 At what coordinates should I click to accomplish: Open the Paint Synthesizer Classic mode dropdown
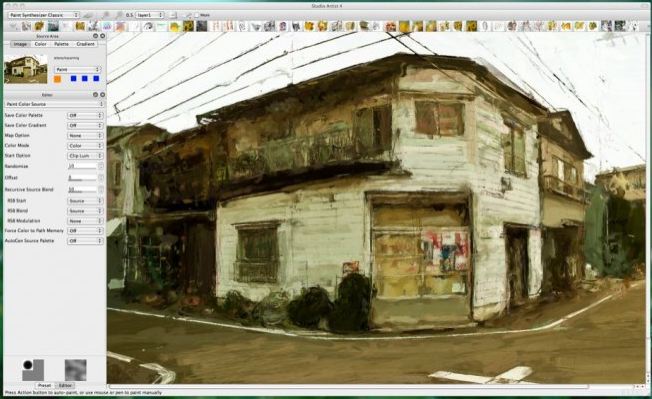pos(43,15)
